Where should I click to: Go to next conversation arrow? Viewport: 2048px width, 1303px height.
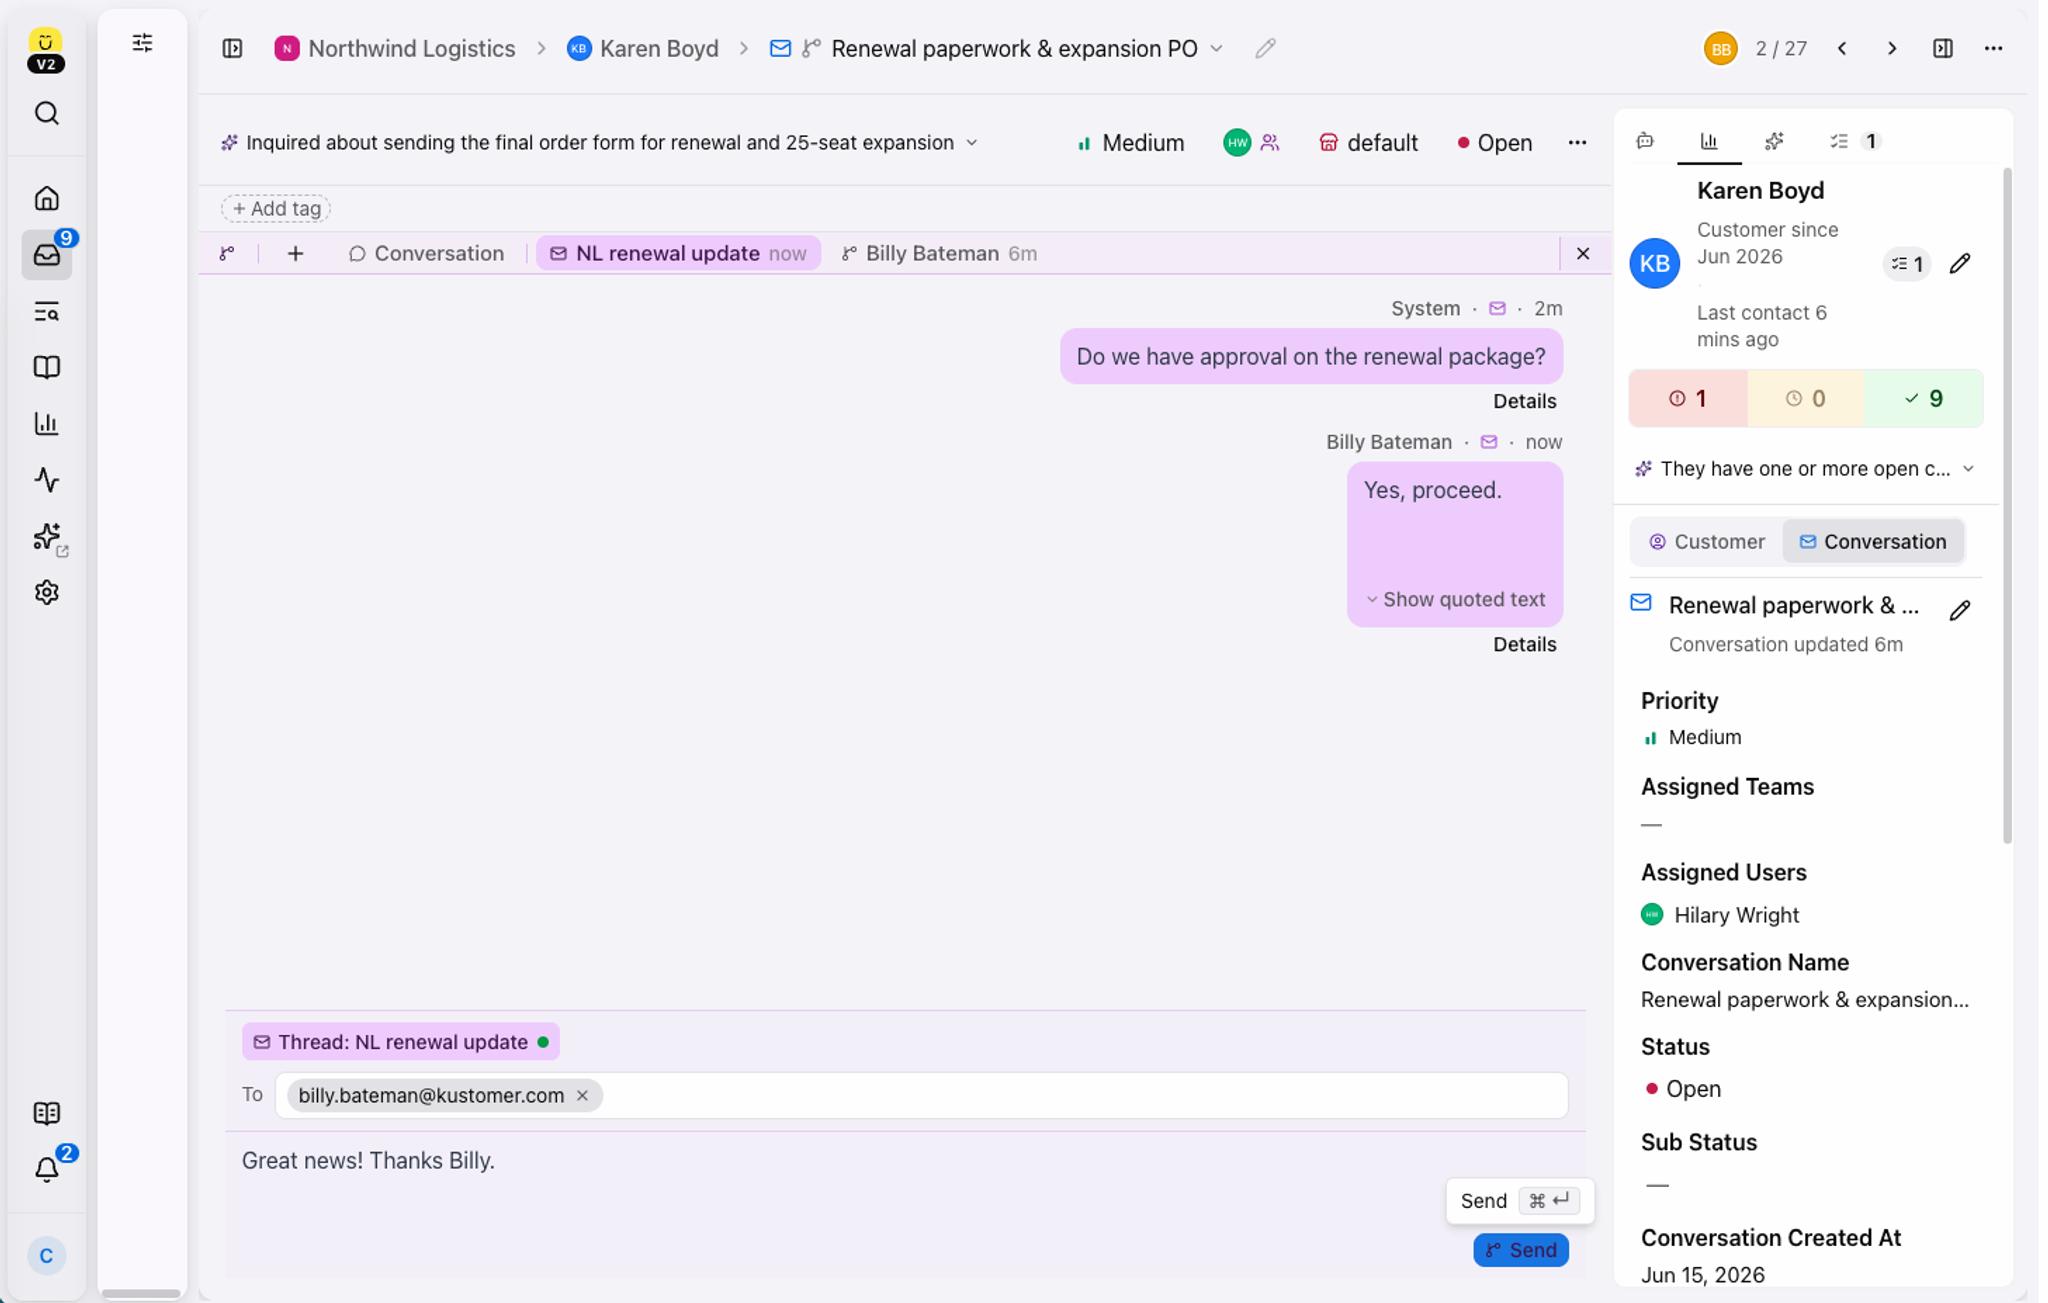coord(1892,48)
